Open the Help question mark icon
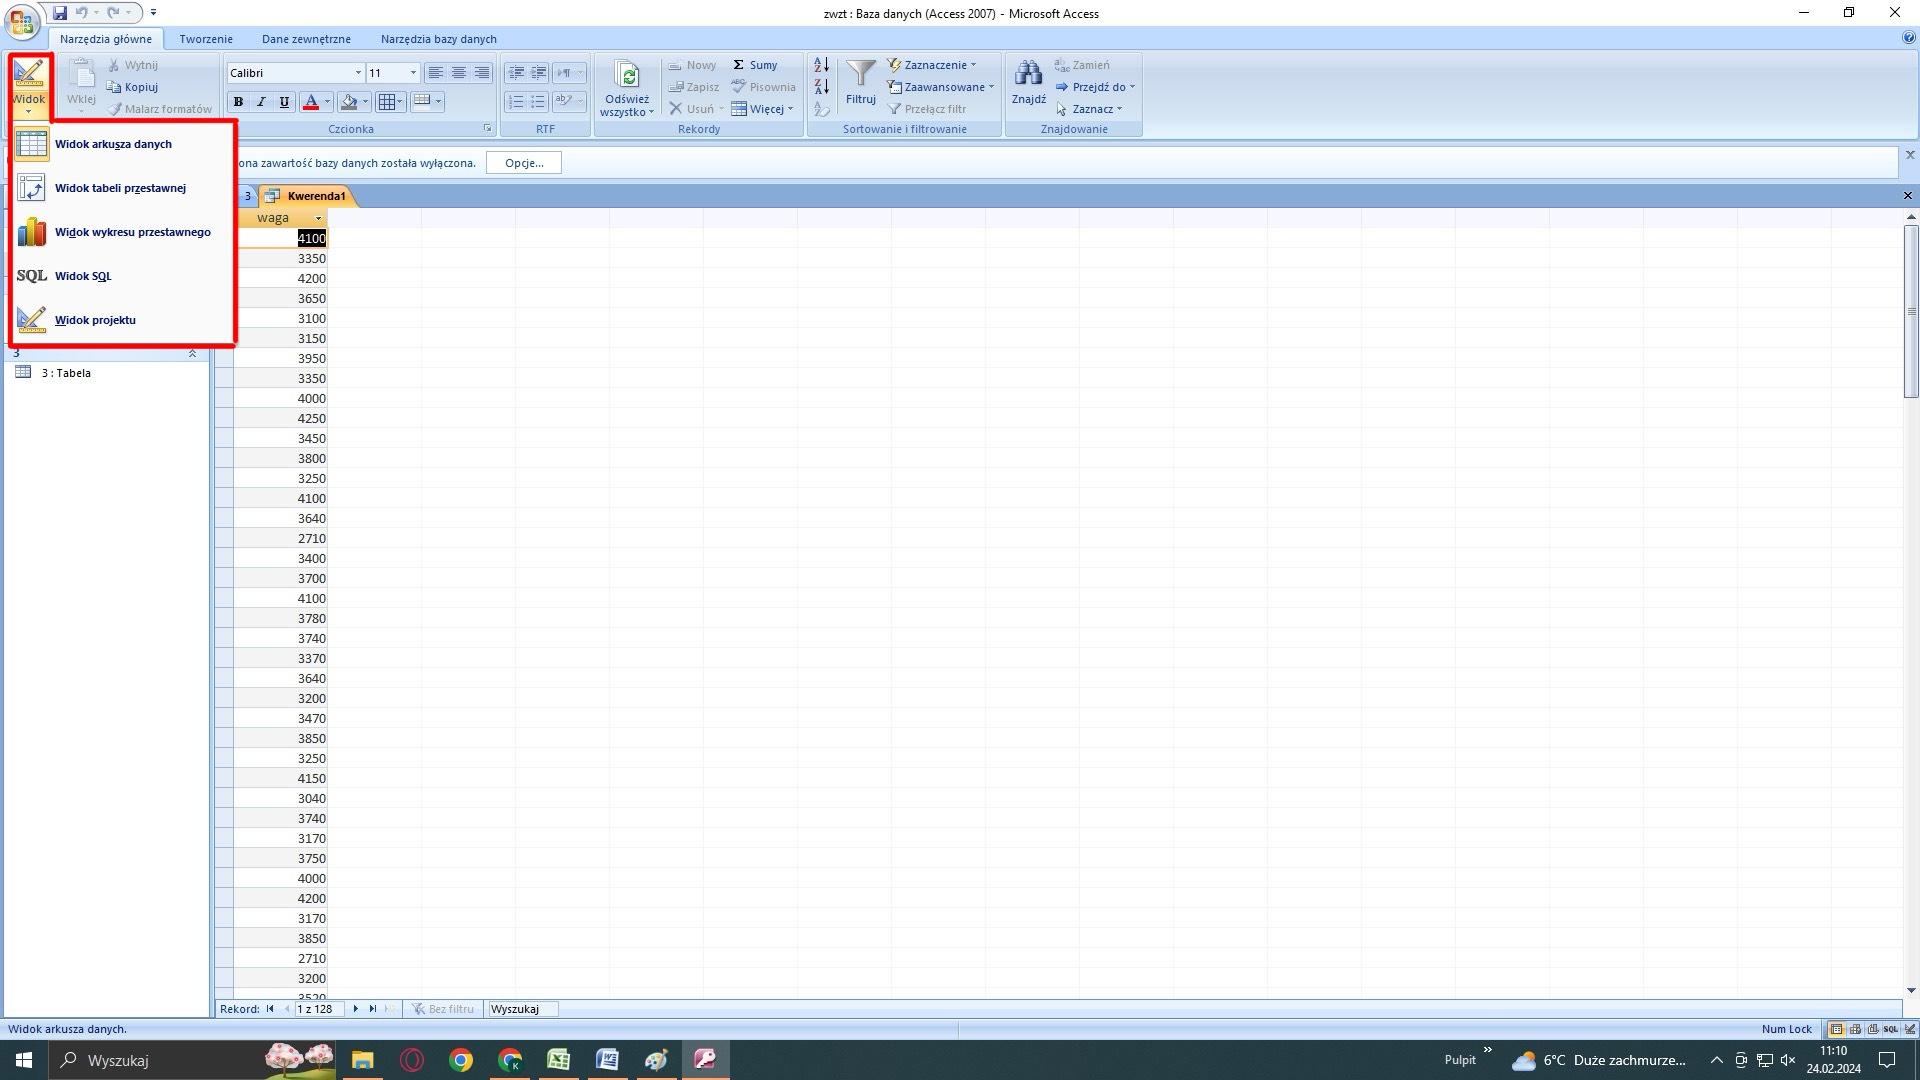The height and width of the screenshot is (1080, 1920). click(x=1909, y=38)
